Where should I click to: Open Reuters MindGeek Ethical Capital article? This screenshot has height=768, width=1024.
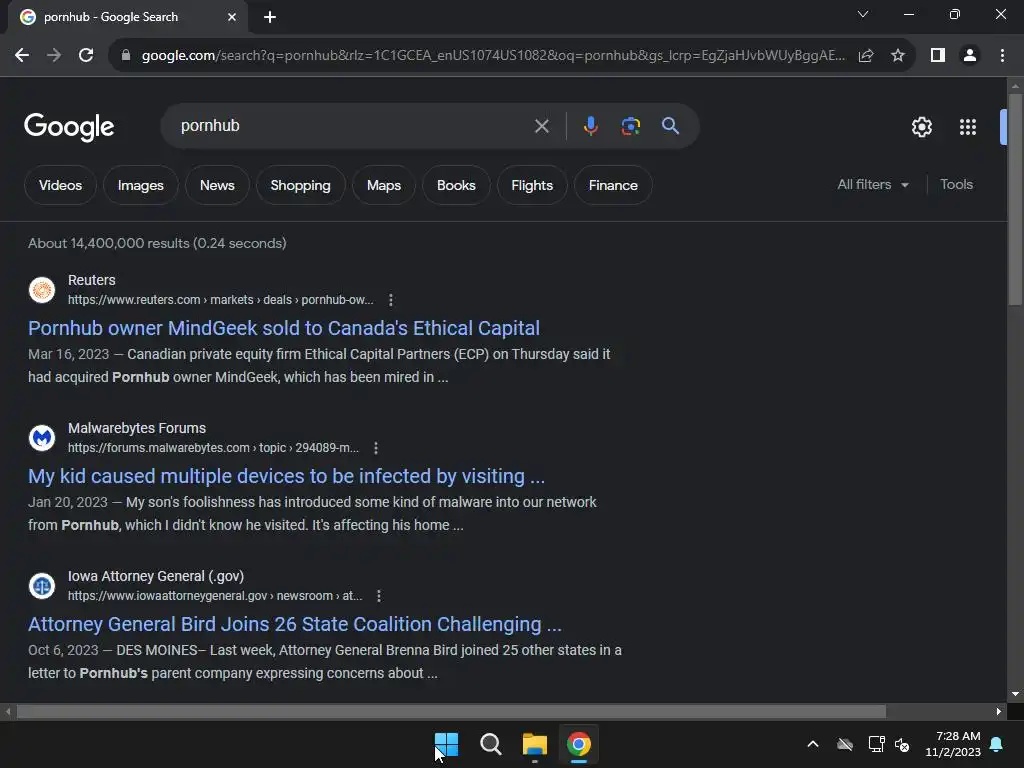click(x=283, y=328)
